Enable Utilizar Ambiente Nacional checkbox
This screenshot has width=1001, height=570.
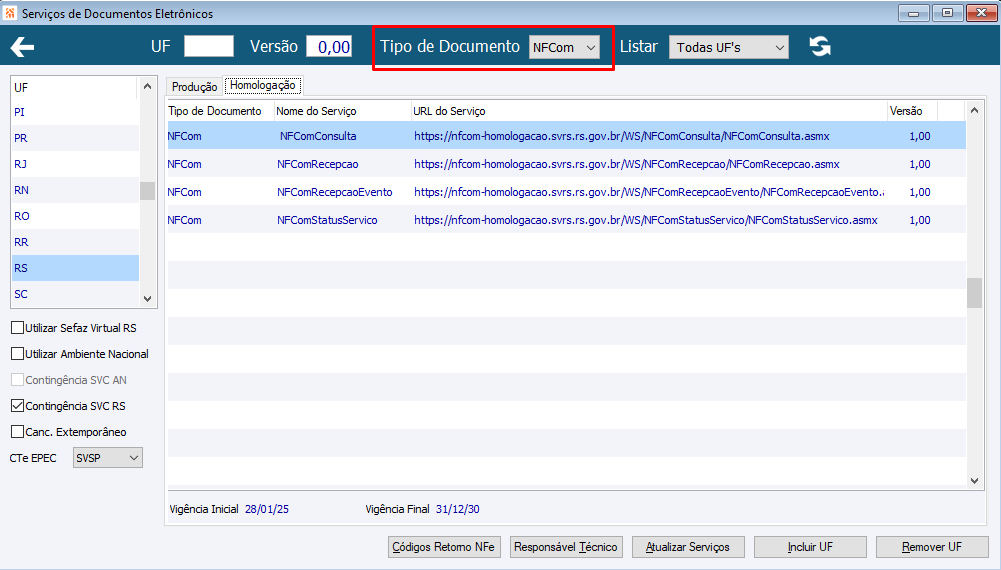(18, 354)
